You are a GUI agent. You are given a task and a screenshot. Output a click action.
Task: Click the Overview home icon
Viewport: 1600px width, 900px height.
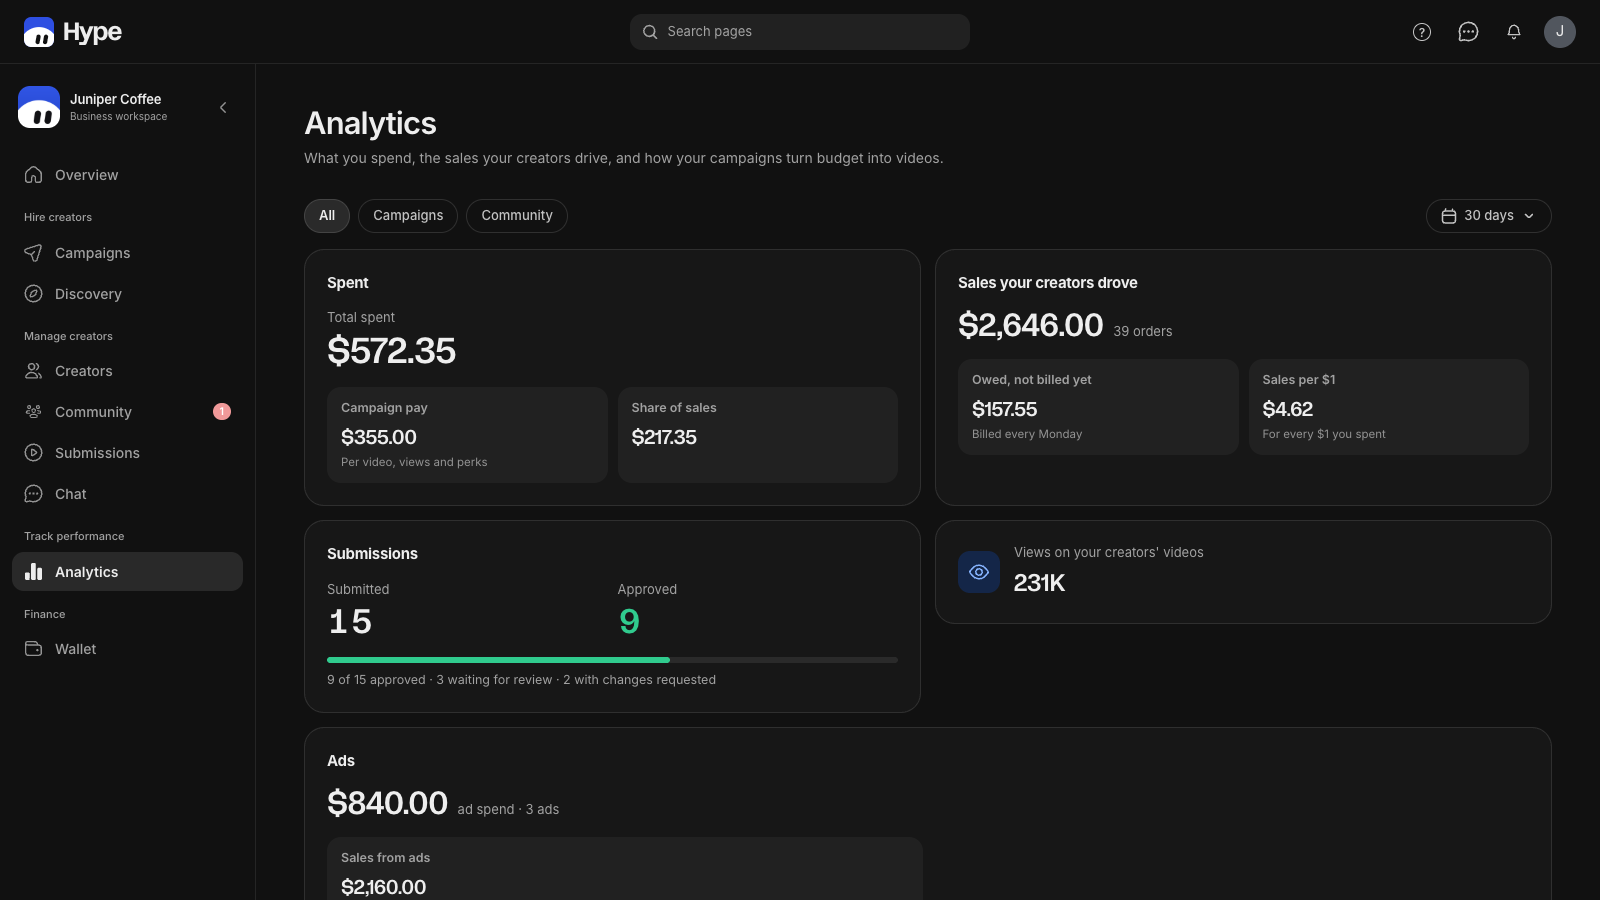34,175
